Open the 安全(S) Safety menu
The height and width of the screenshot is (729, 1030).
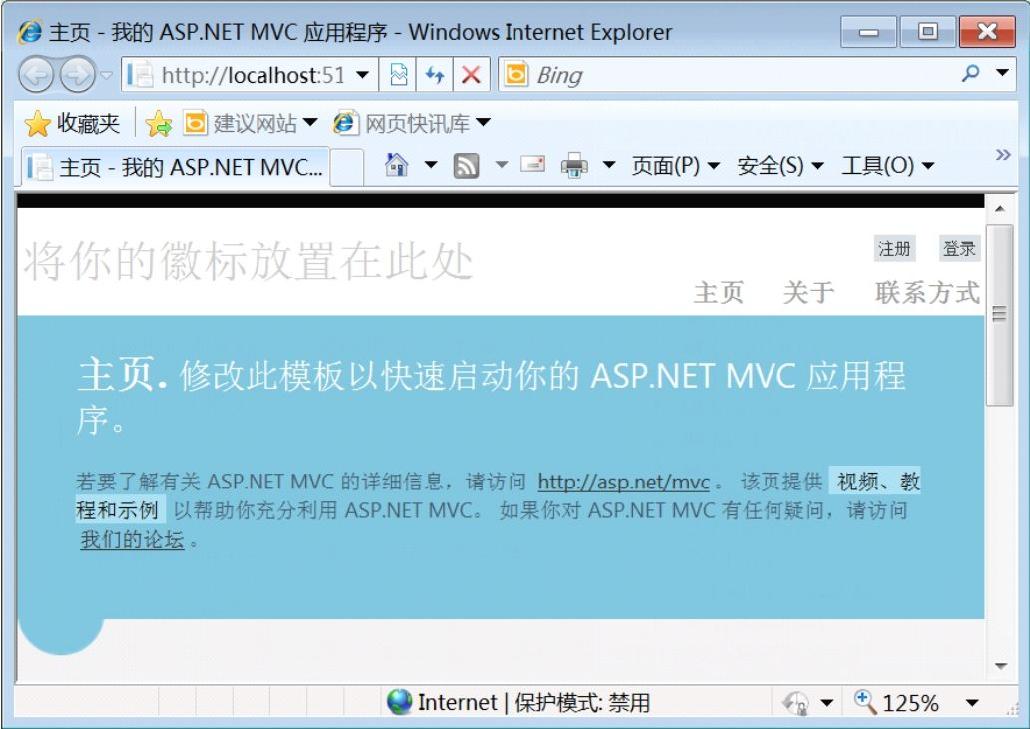tap(780, 166)
